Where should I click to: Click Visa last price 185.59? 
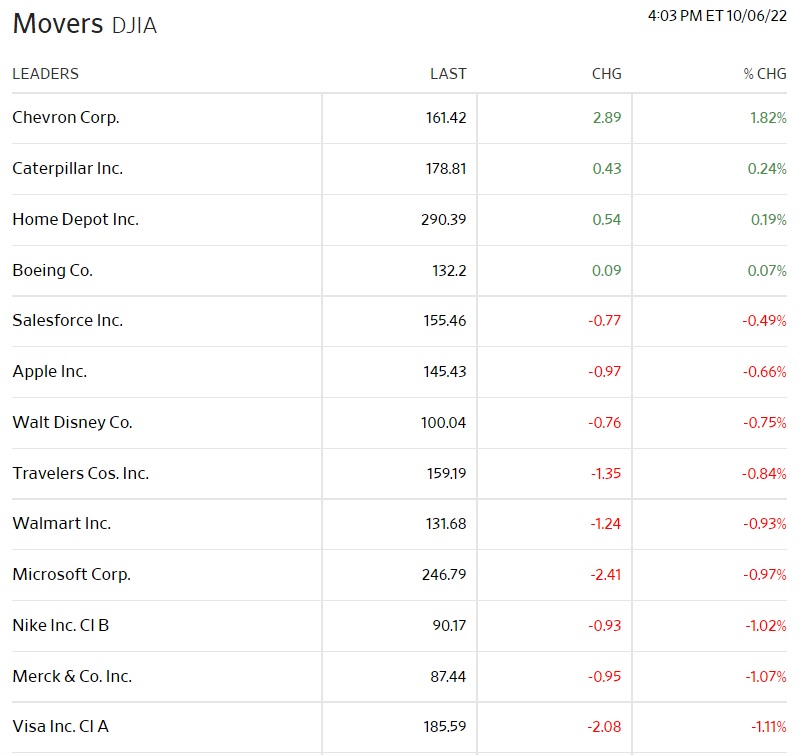(x=445, y=726)
